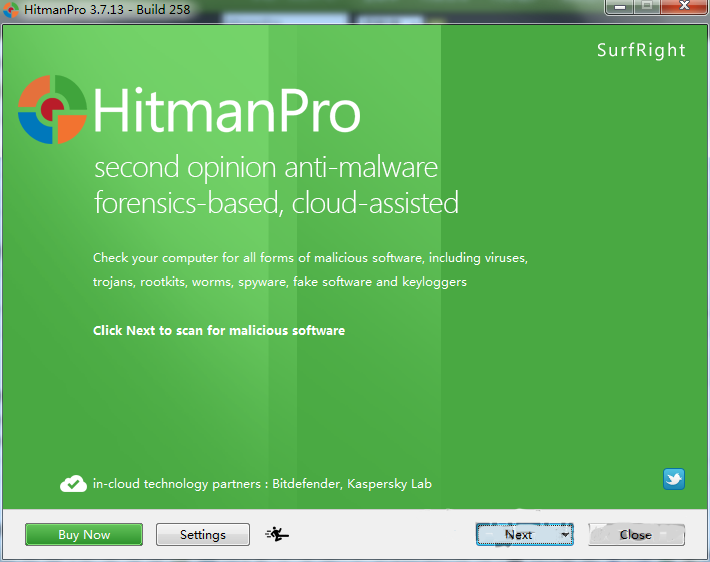Click the Close button beside Next
The image size is (710, 562).
pos(636,534)
